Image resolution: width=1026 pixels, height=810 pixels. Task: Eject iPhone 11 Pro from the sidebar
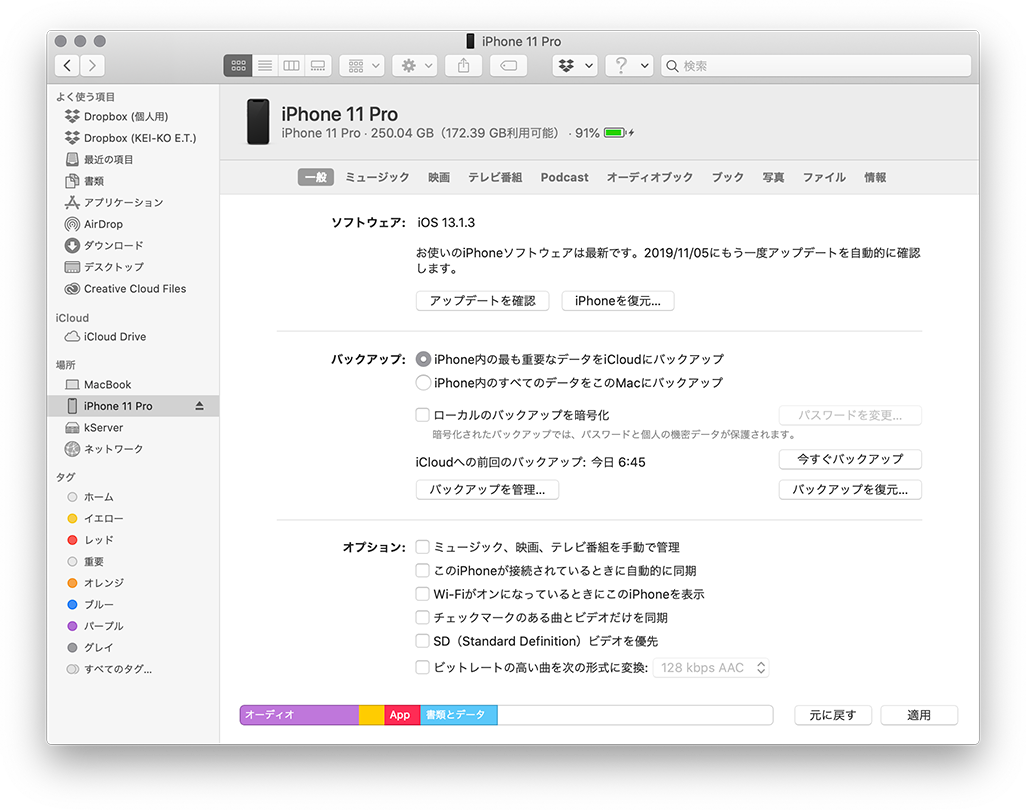pos(200,406)
